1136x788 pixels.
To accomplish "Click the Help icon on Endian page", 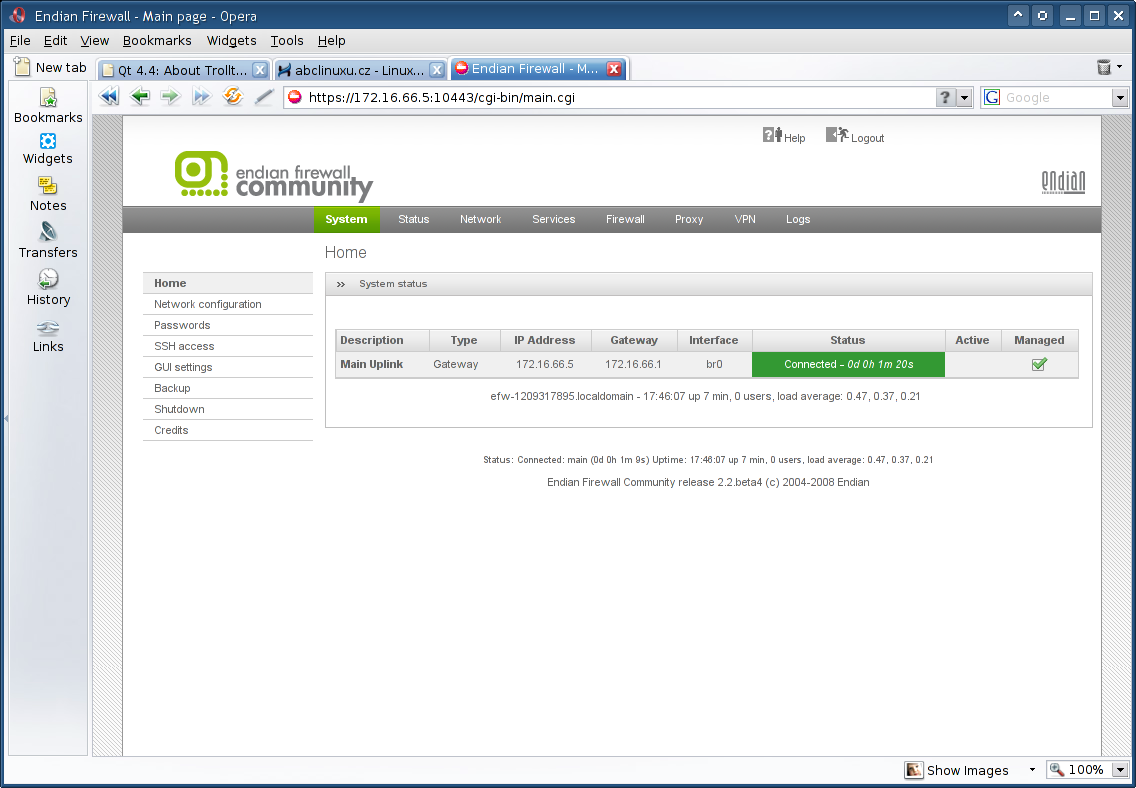I will (x=772, y=135).
